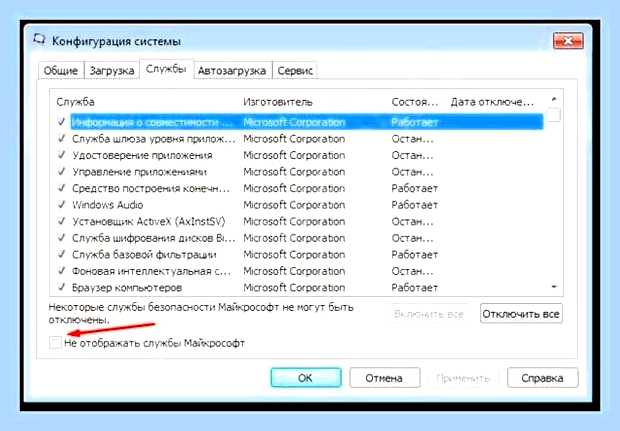
Task: Uncheck the Windows Audio service
Action: point(62,205)
